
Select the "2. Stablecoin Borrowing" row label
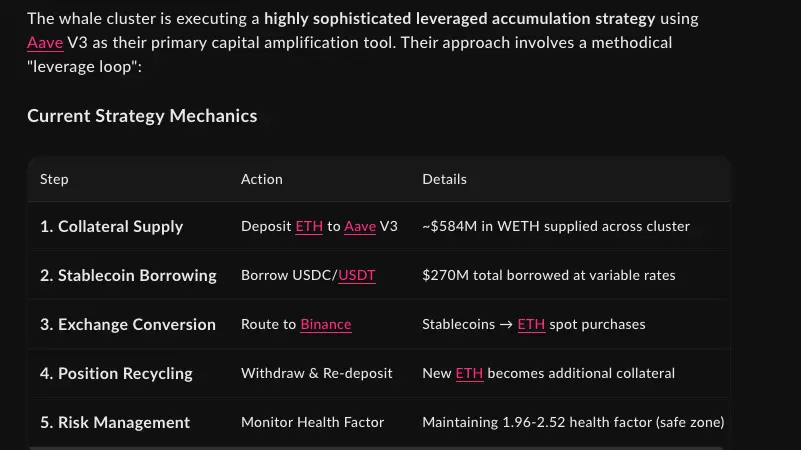(x=128, y=275)
